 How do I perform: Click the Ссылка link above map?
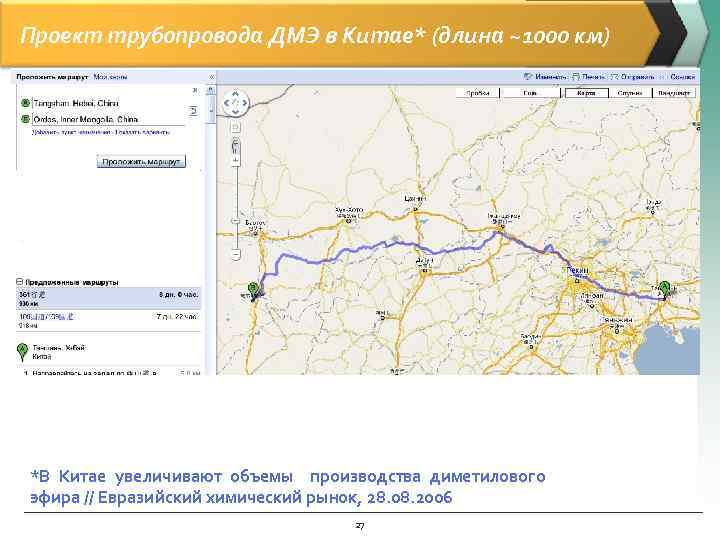click(x=682, y=77)
